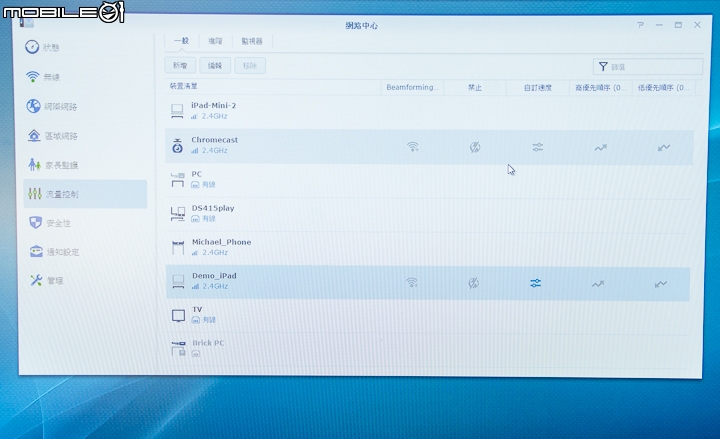This screenshot has width=720, height=439.
Task: Open custom speed settings for Demo_iPad
Action: (536, 283)
